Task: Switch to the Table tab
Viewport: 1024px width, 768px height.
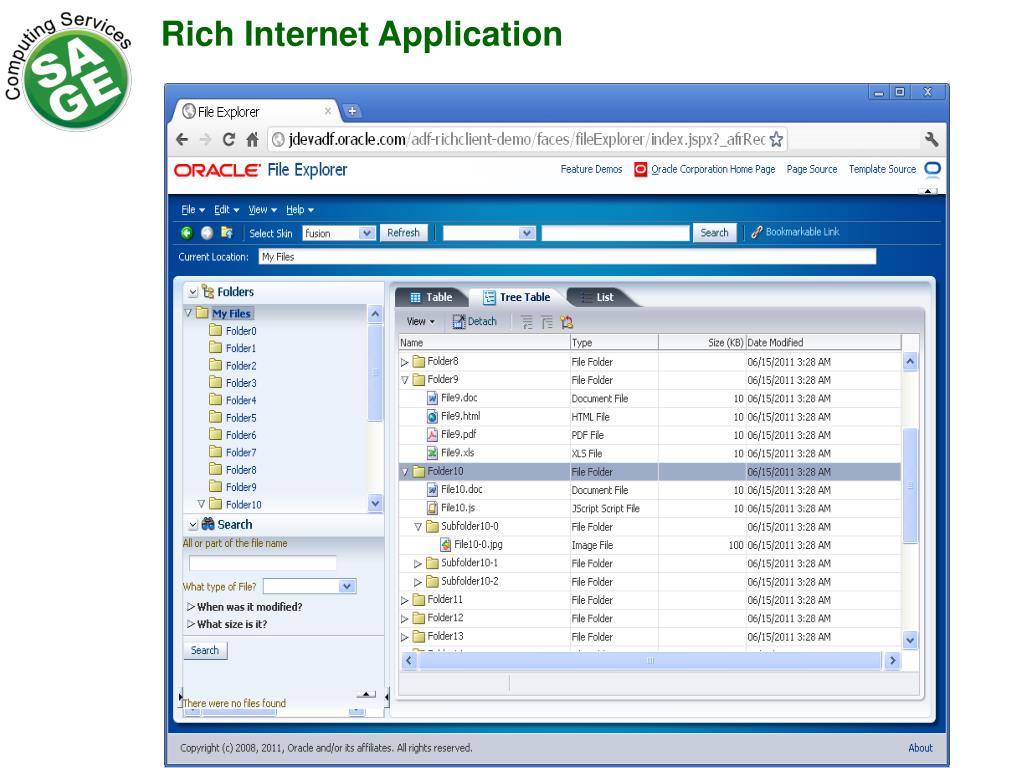Action: [x=431, y=297]
